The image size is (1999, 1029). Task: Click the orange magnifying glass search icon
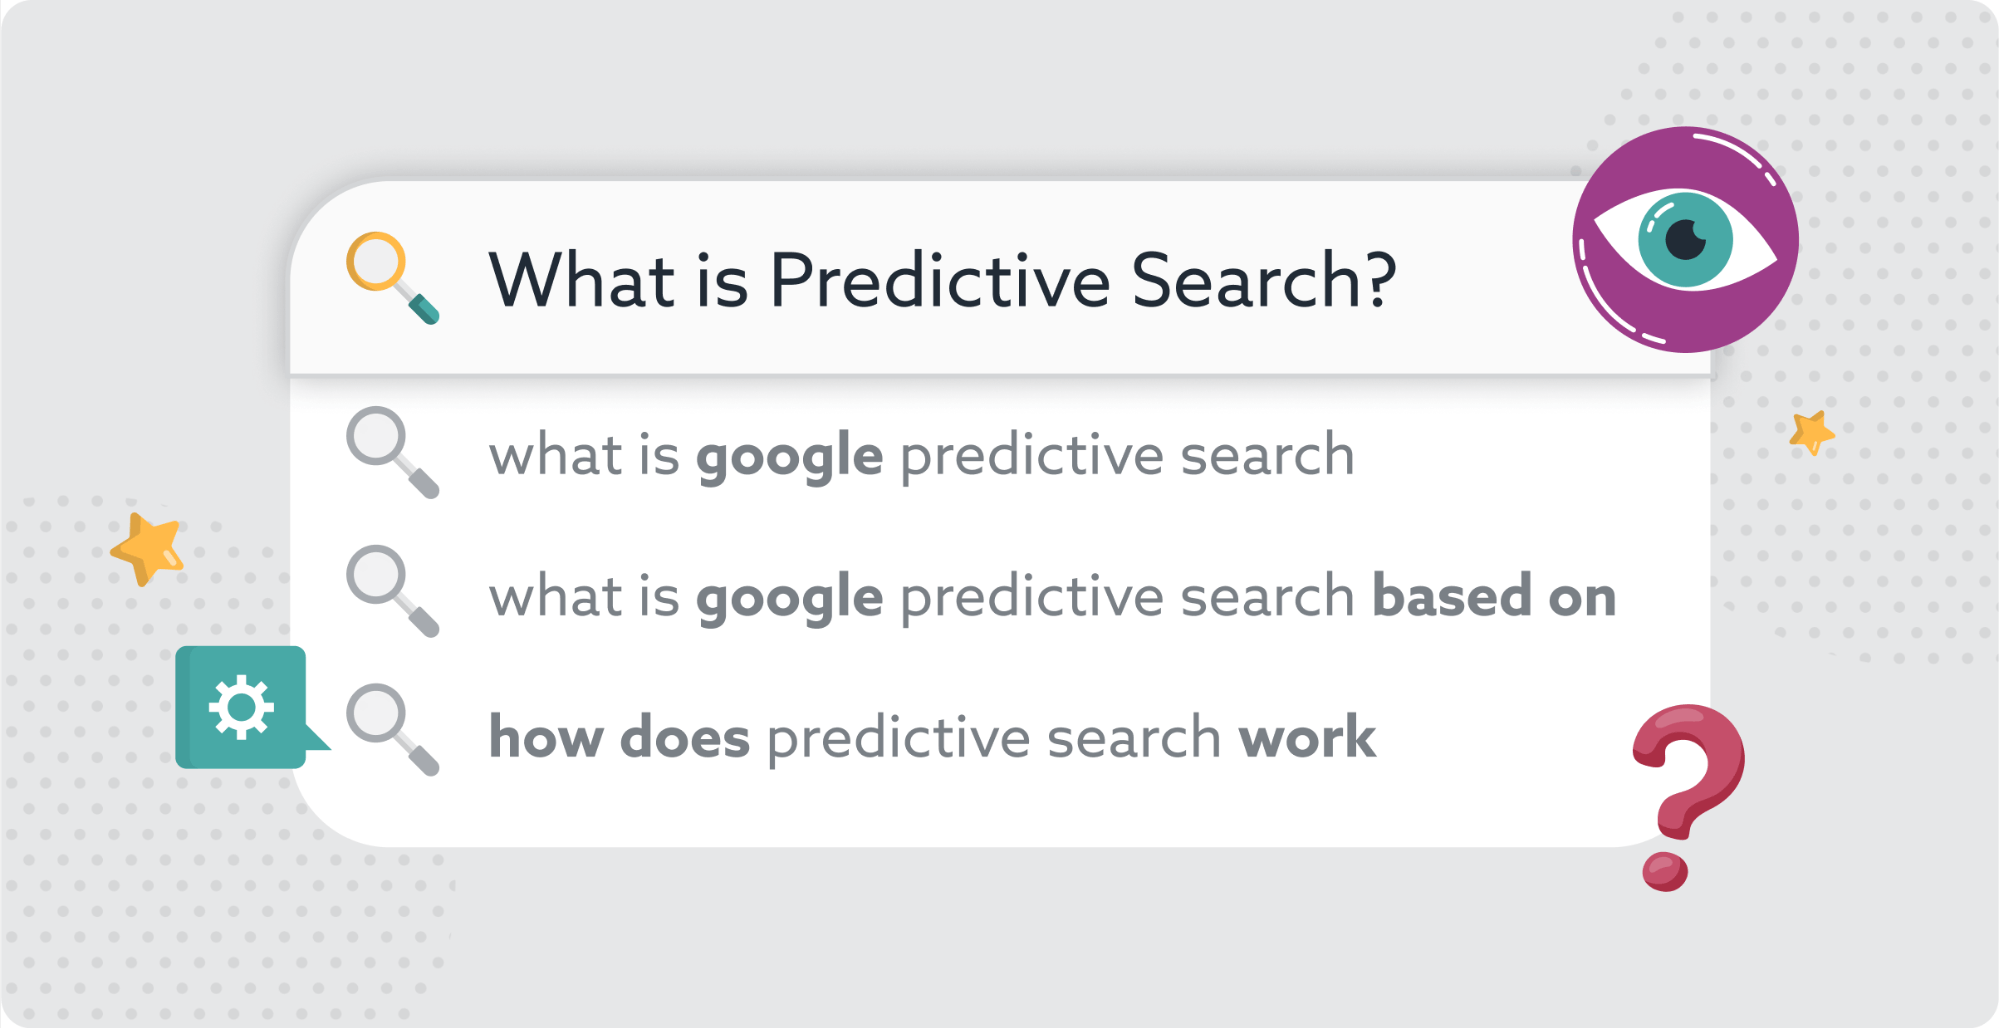click(391, 278)
